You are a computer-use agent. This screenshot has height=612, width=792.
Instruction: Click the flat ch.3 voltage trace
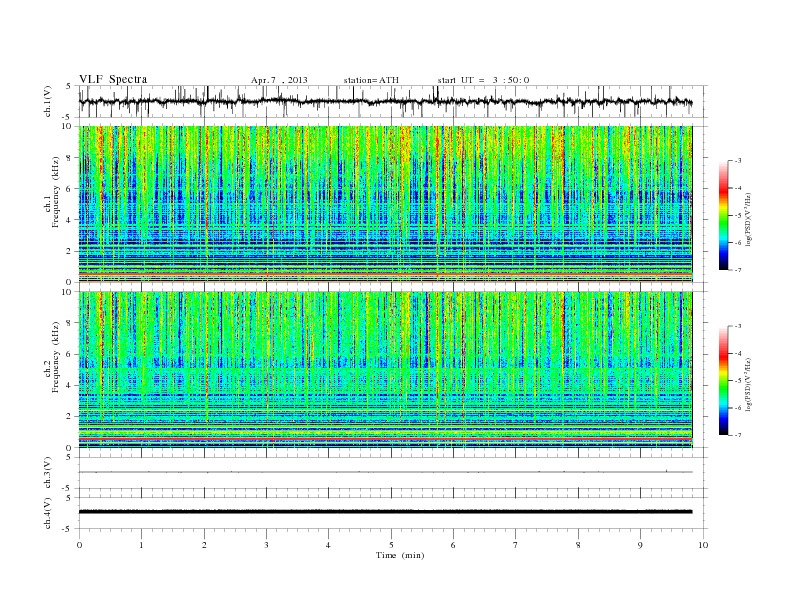pos(385,472)
